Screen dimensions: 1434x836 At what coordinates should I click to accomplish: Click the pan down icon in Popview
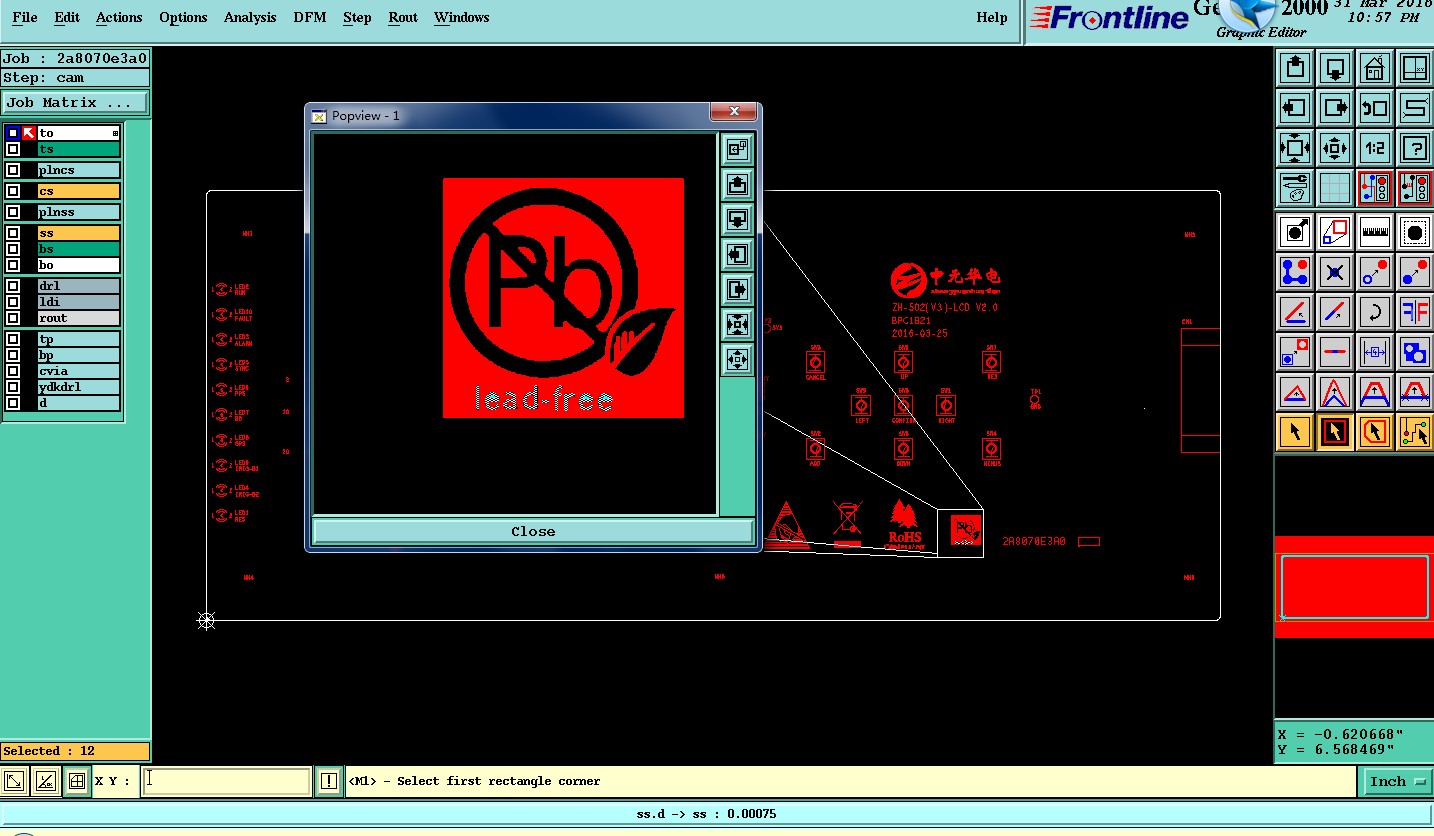(737, 219)
